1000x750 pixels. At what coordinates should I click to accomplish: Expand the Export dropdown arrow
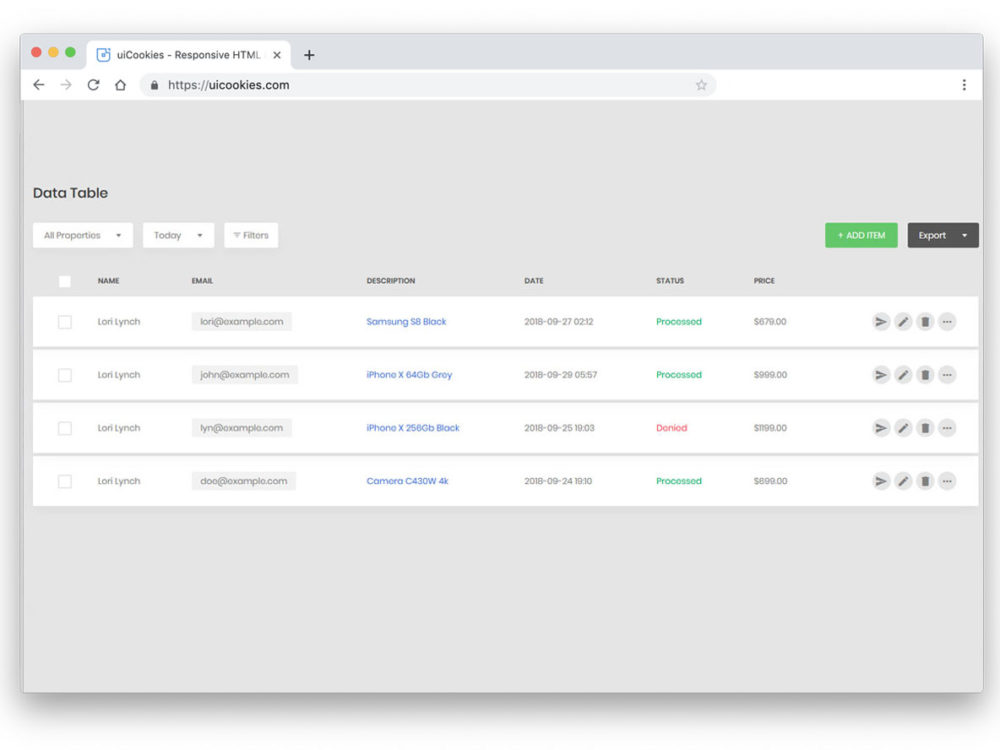[x=964, y=236]
